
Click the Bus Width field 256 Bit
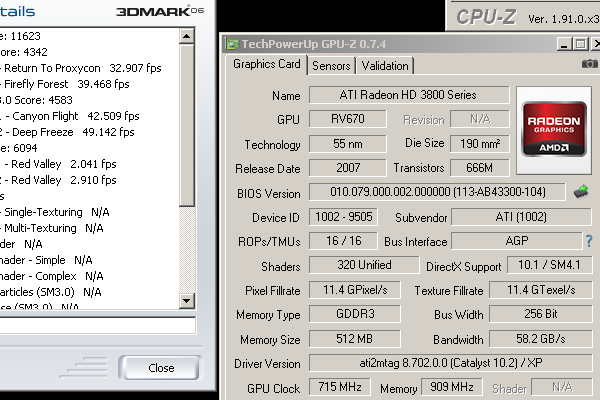pyautogui.click(x=541, y=314)
